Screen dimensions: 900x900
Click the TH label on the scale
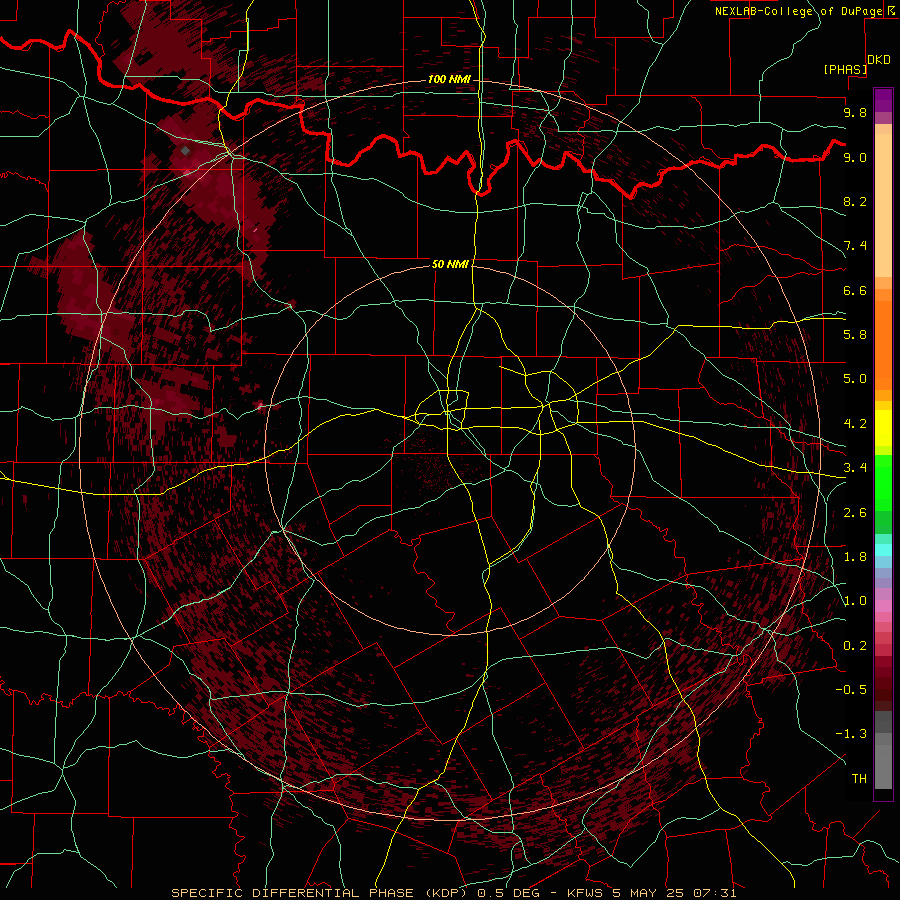point(859,779)
